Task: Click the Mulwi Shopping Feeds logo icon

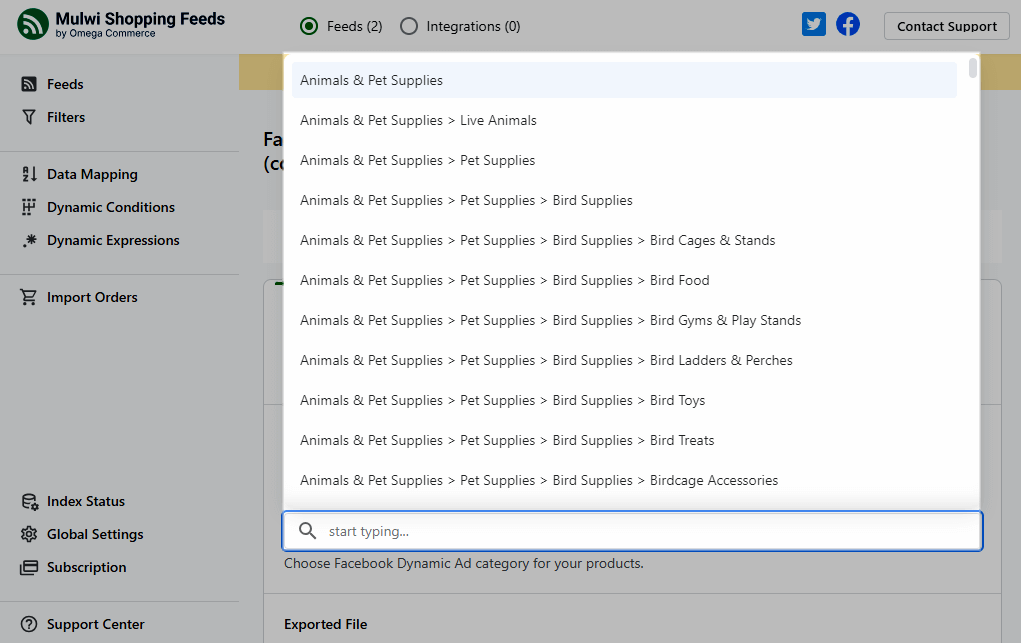Action: pos(33,25)
